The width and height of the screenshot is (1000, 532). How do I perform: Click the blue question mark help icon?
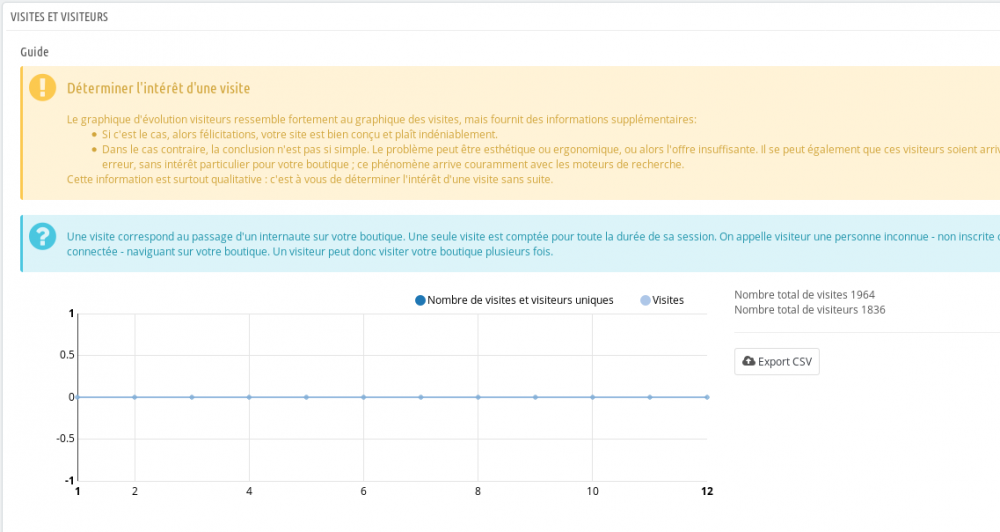pyautogui.click(x=43, y=237)
